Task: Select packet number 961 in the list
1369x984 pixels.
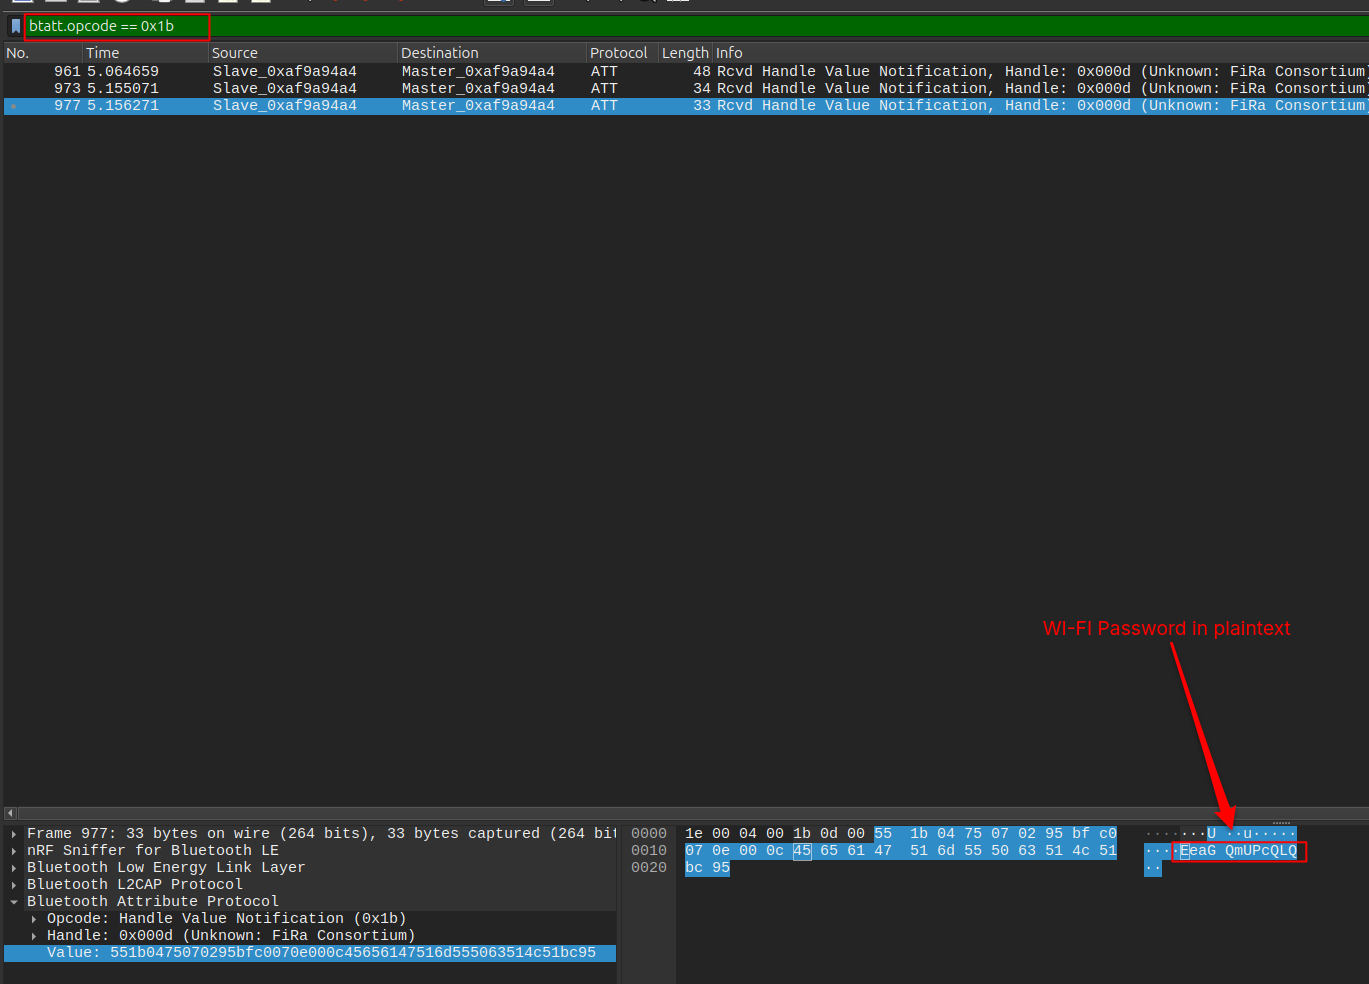Action: [x=686, y=71]
